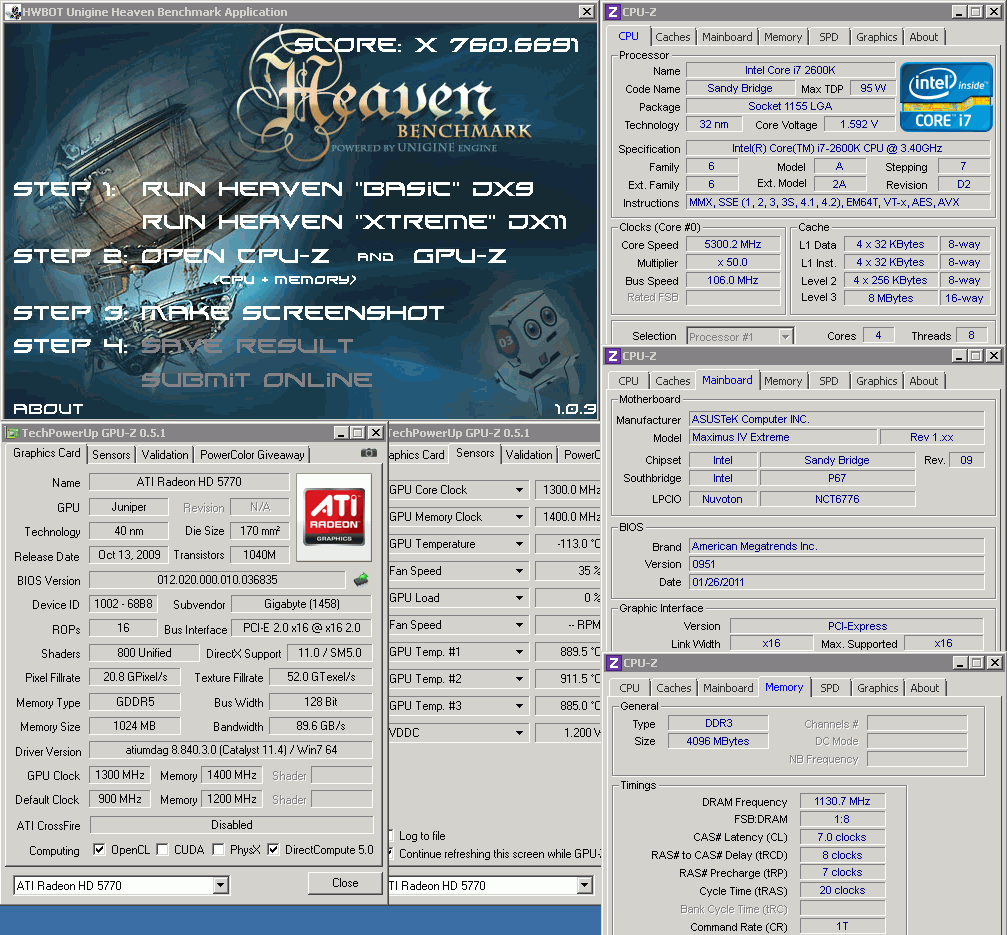The image size is (1007, 935).
Task: Switch to Sensors tab in left GPU-Z window
Action: (111, 455)
